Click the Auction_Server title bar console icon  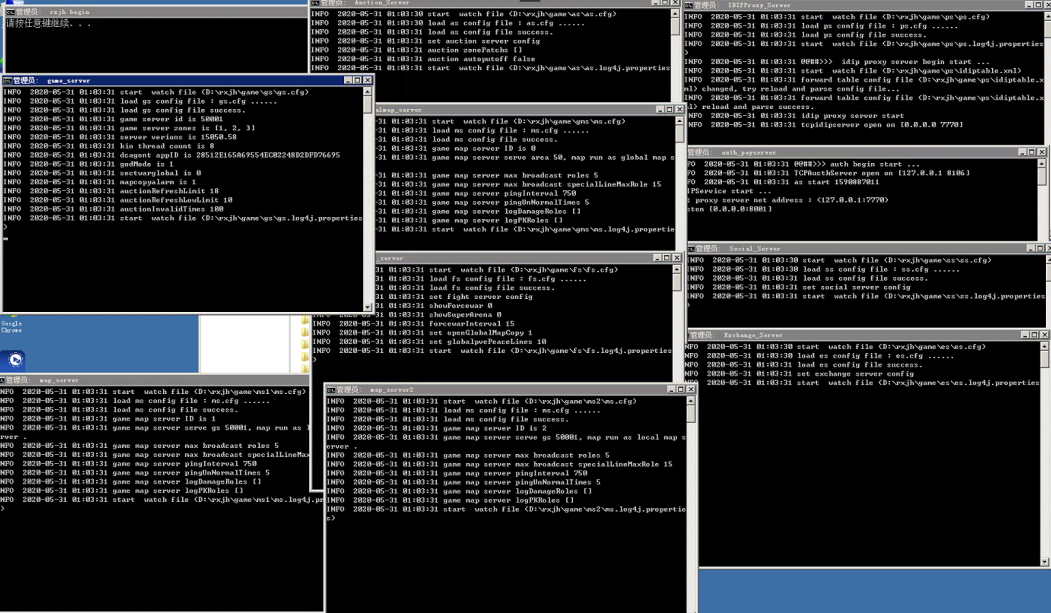coord(316,3)
